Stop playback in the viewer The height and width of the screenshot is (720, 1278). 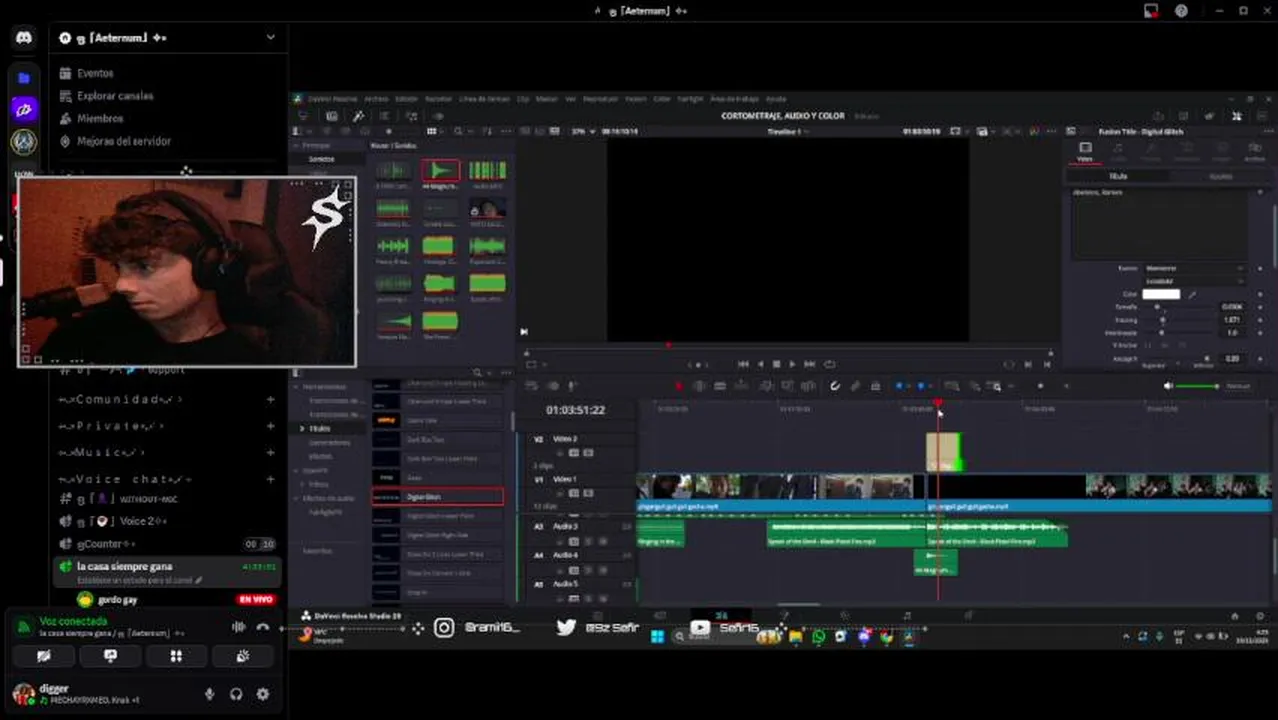(x=776, y=364)
